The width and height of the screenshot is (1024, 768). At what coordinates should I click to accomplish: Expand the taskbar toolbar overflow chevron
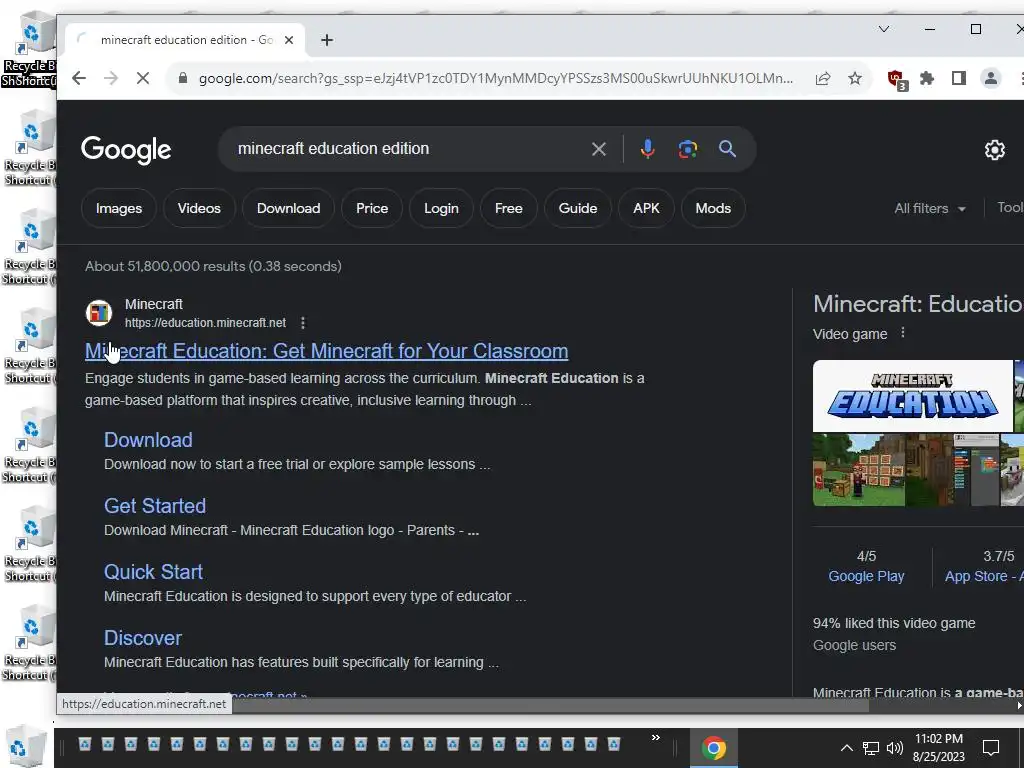(x=656, y=738)
